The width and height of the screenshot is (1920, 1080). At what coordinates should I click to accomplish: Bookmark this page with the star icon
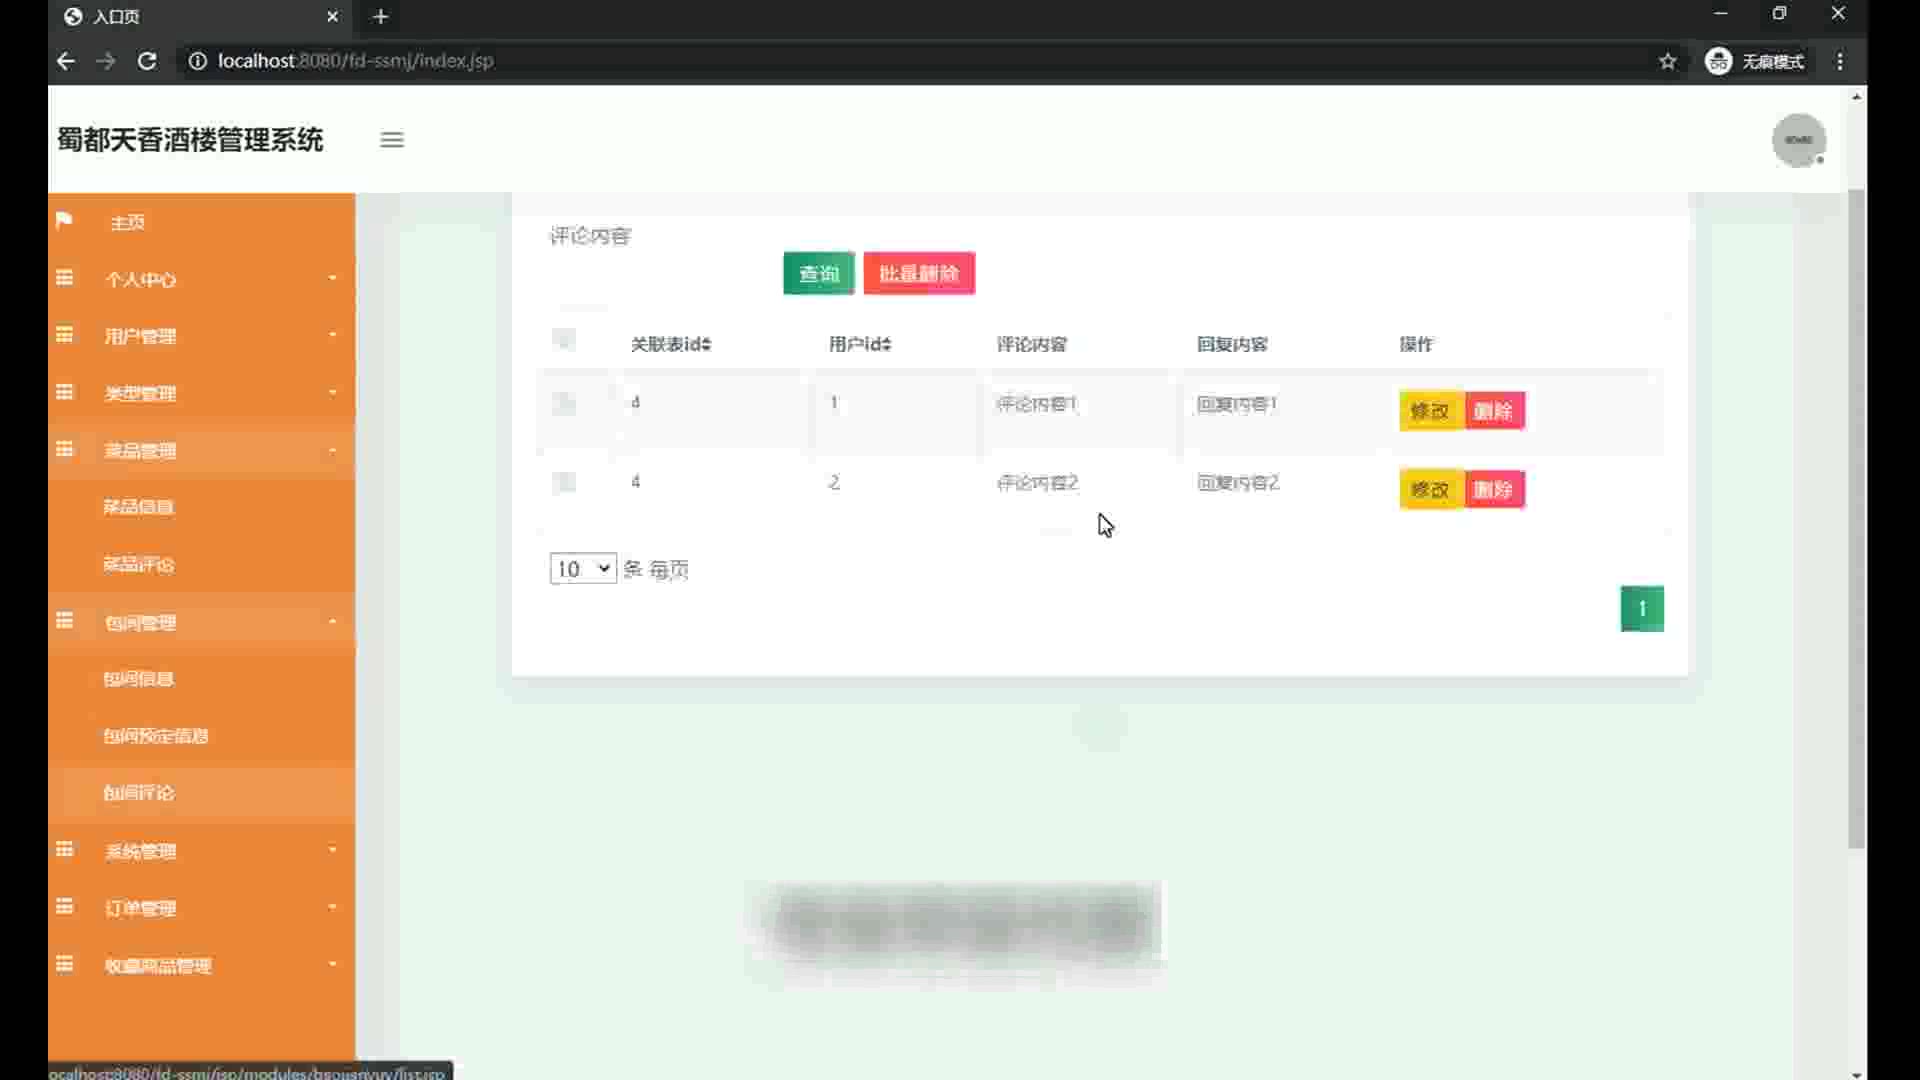click(x=1667, y=61)
